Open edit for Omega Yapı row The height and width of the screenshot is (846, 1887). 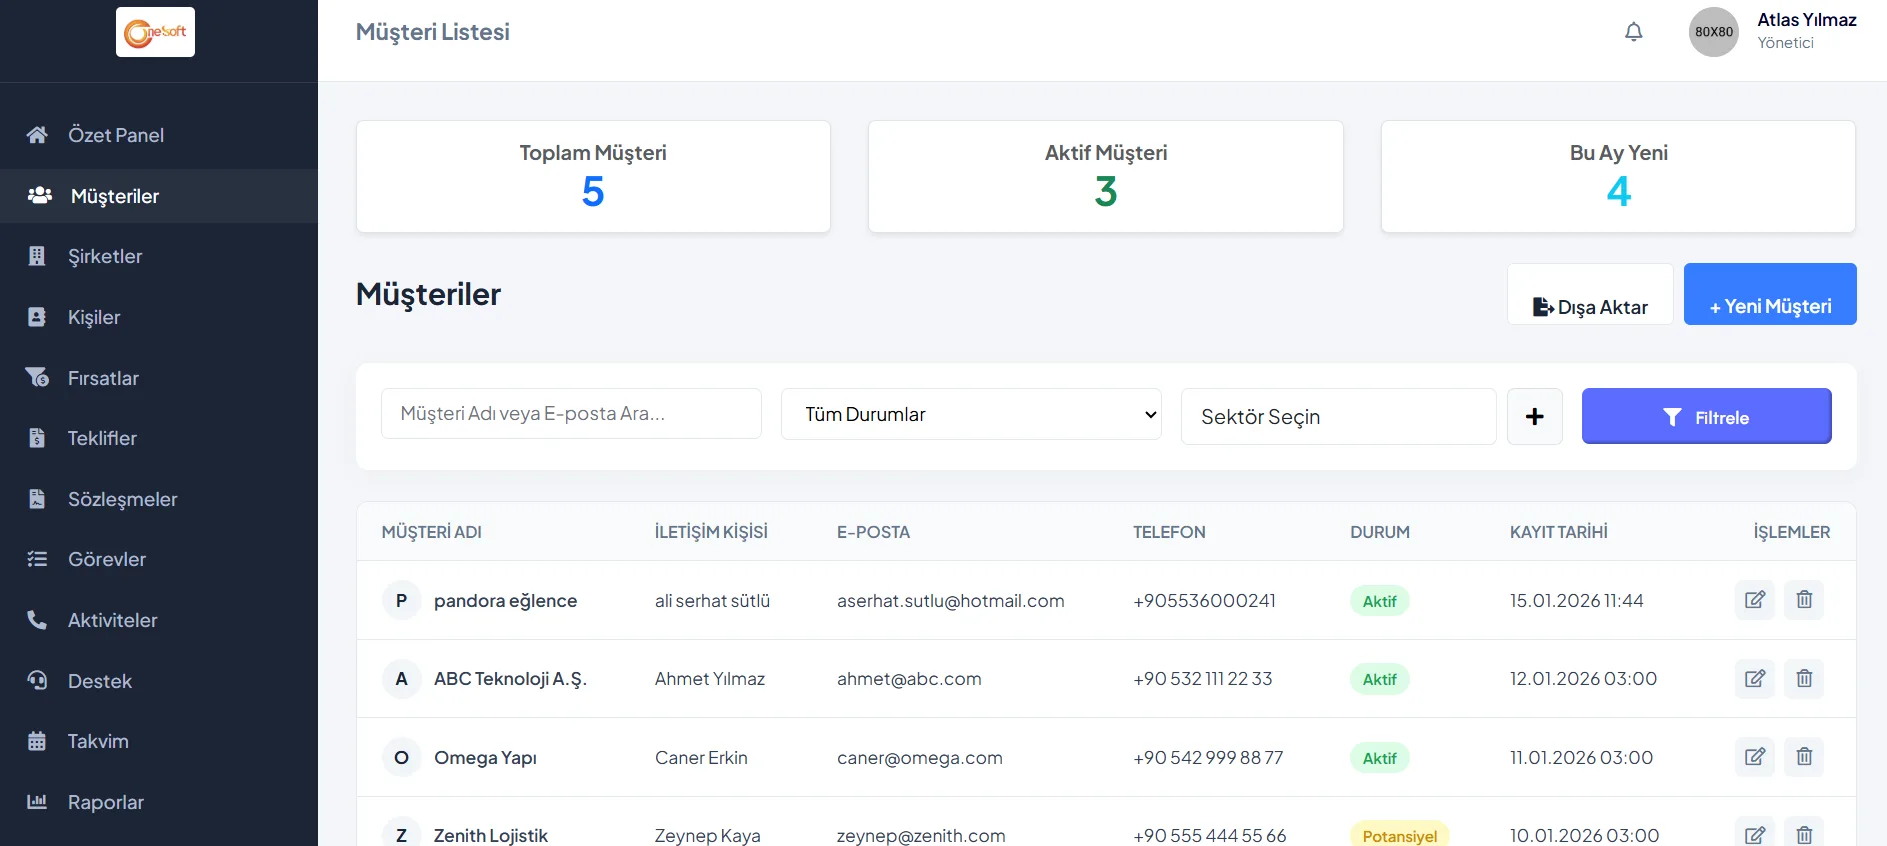tap(1754, 757)
